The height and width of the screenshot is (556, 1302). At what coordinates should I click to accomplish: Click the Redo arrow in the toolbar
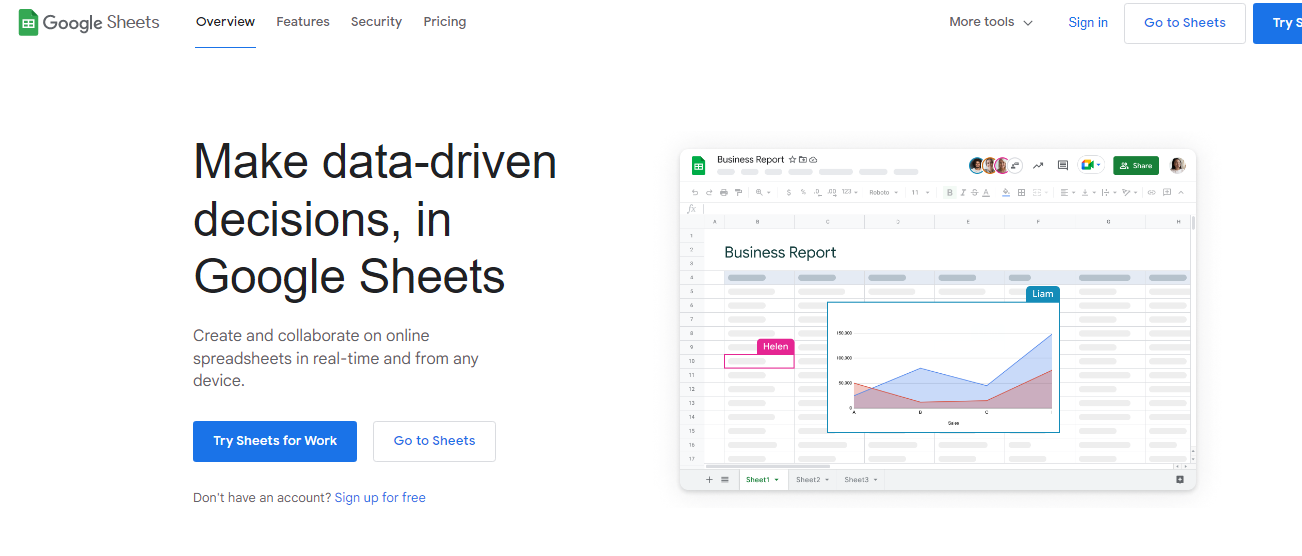[x=709, y=192]
